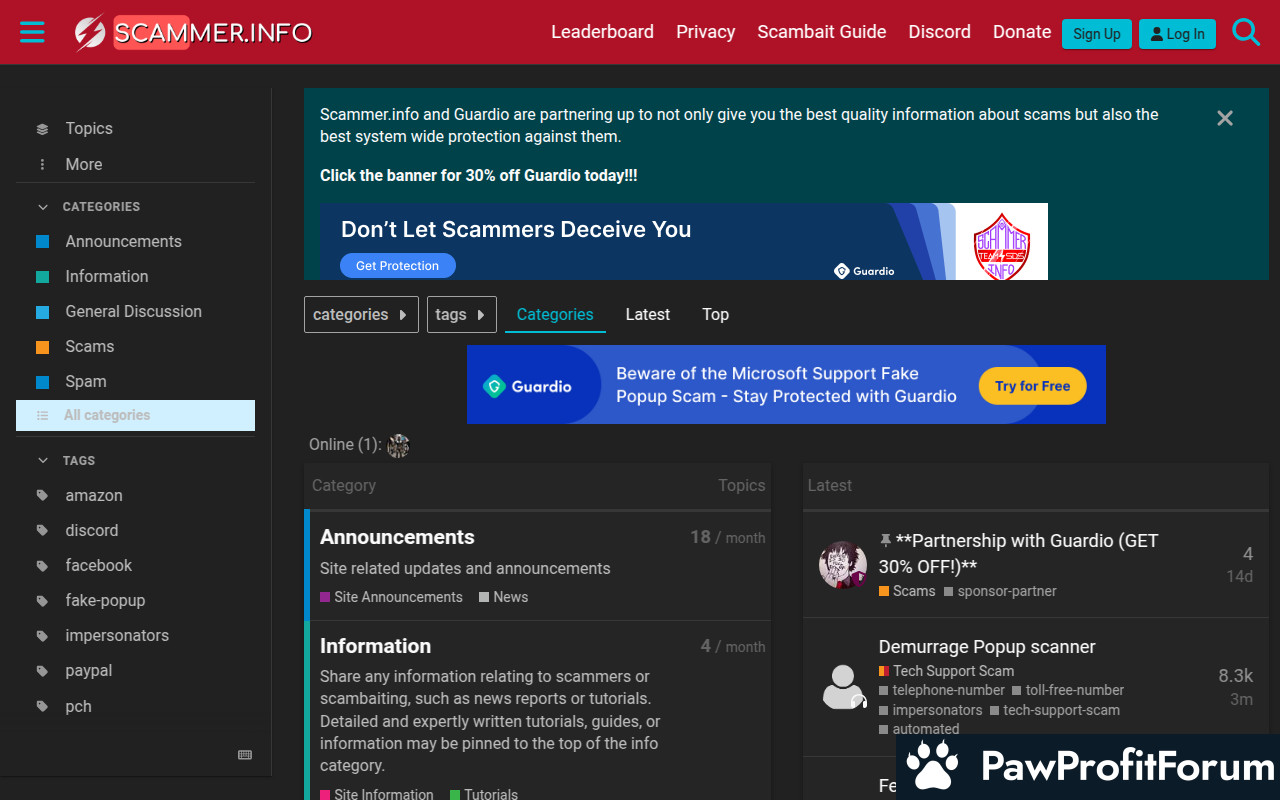Open the Scambait Guide link
Screen dimensions: 1280x800
coord(821,32)
